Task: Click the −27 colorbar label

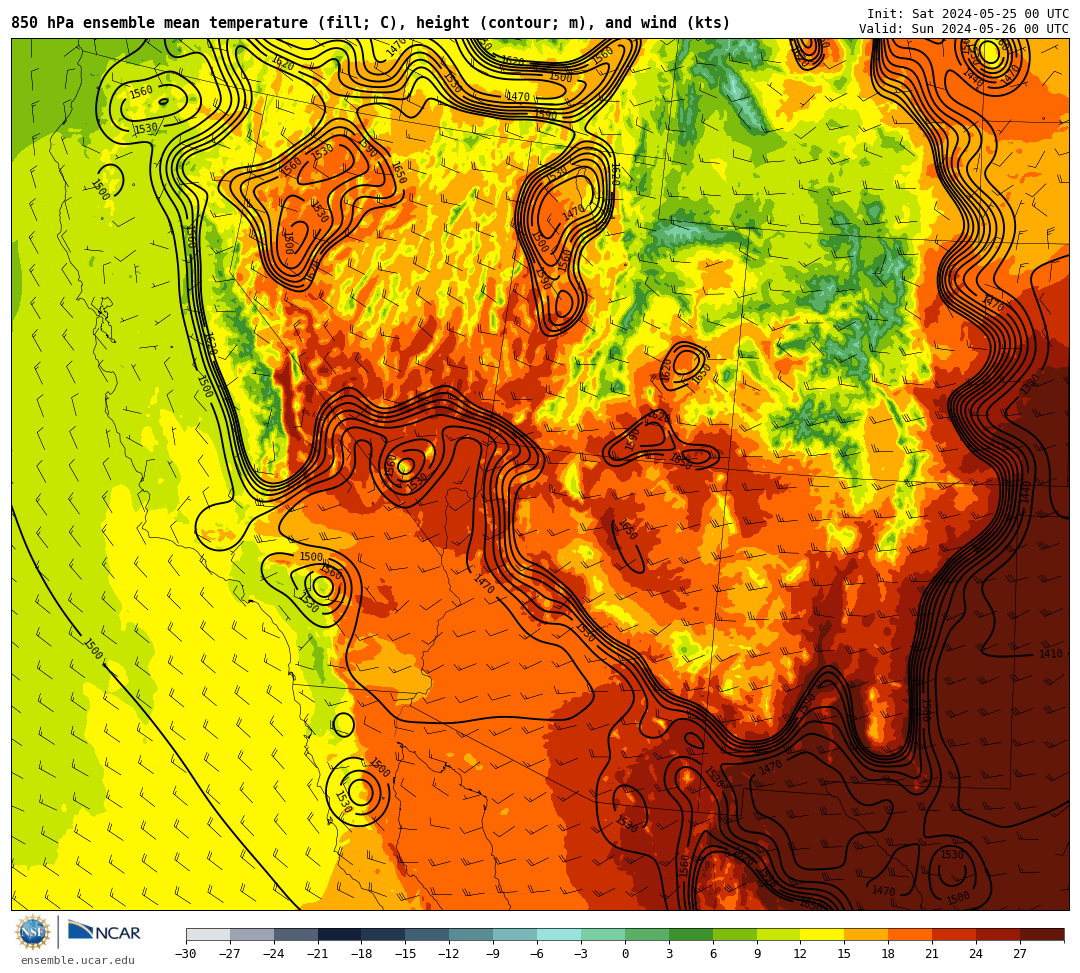Action: tap(230, 954)
